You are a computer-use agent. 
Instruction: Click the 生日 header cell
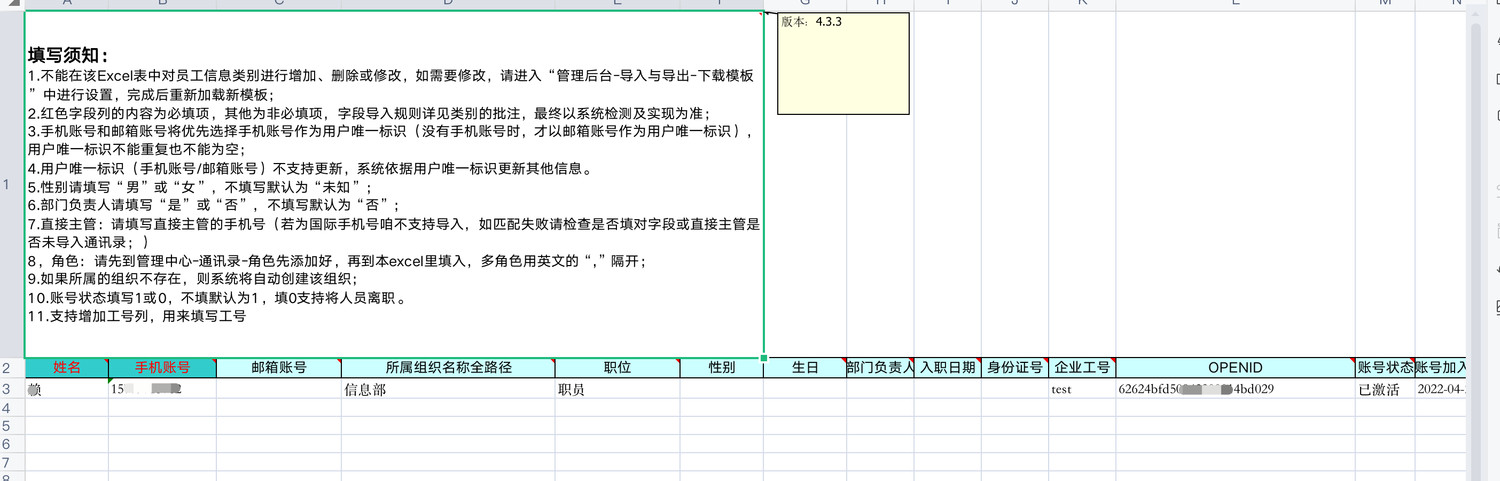[x=805, y=368]
